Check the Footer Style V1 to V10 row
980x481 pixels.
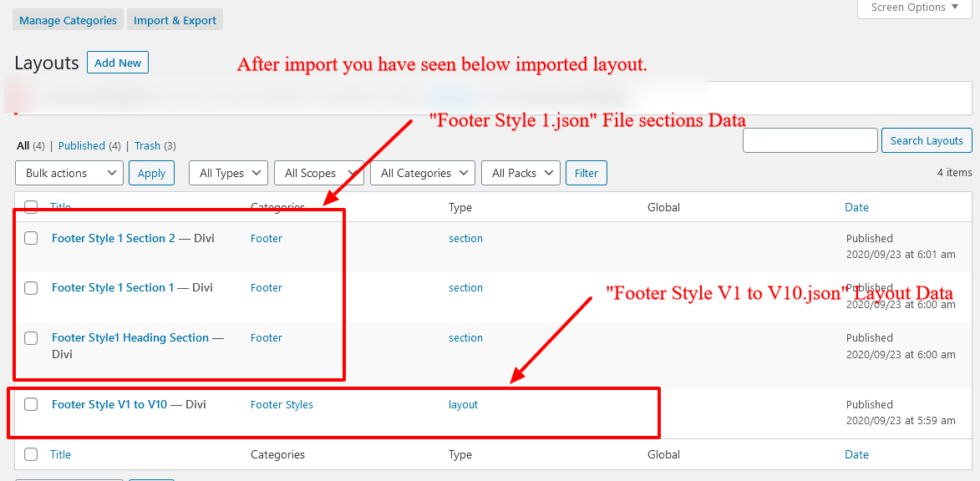[x=31, y=405]
